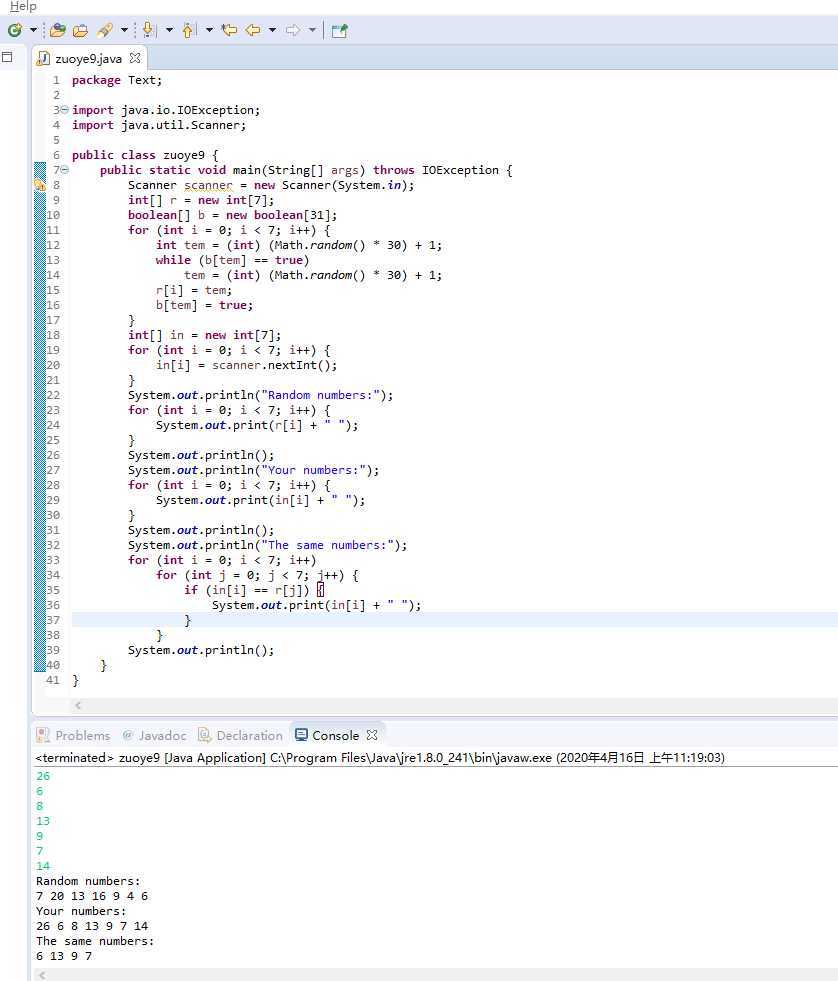The width and height of the screenshot is (838, 981).
Task: Open the Search dropdown arrow
Action: [x=124, y=29]
